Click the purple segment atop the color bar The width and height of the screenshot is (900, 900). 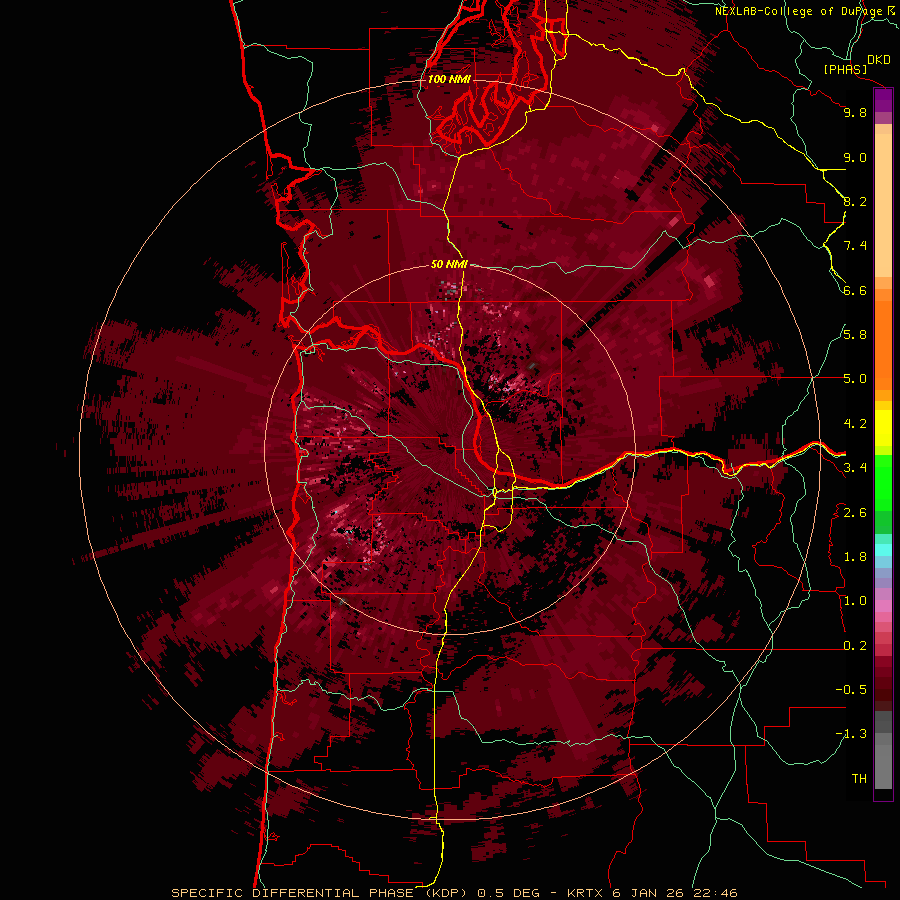[883, 100]
